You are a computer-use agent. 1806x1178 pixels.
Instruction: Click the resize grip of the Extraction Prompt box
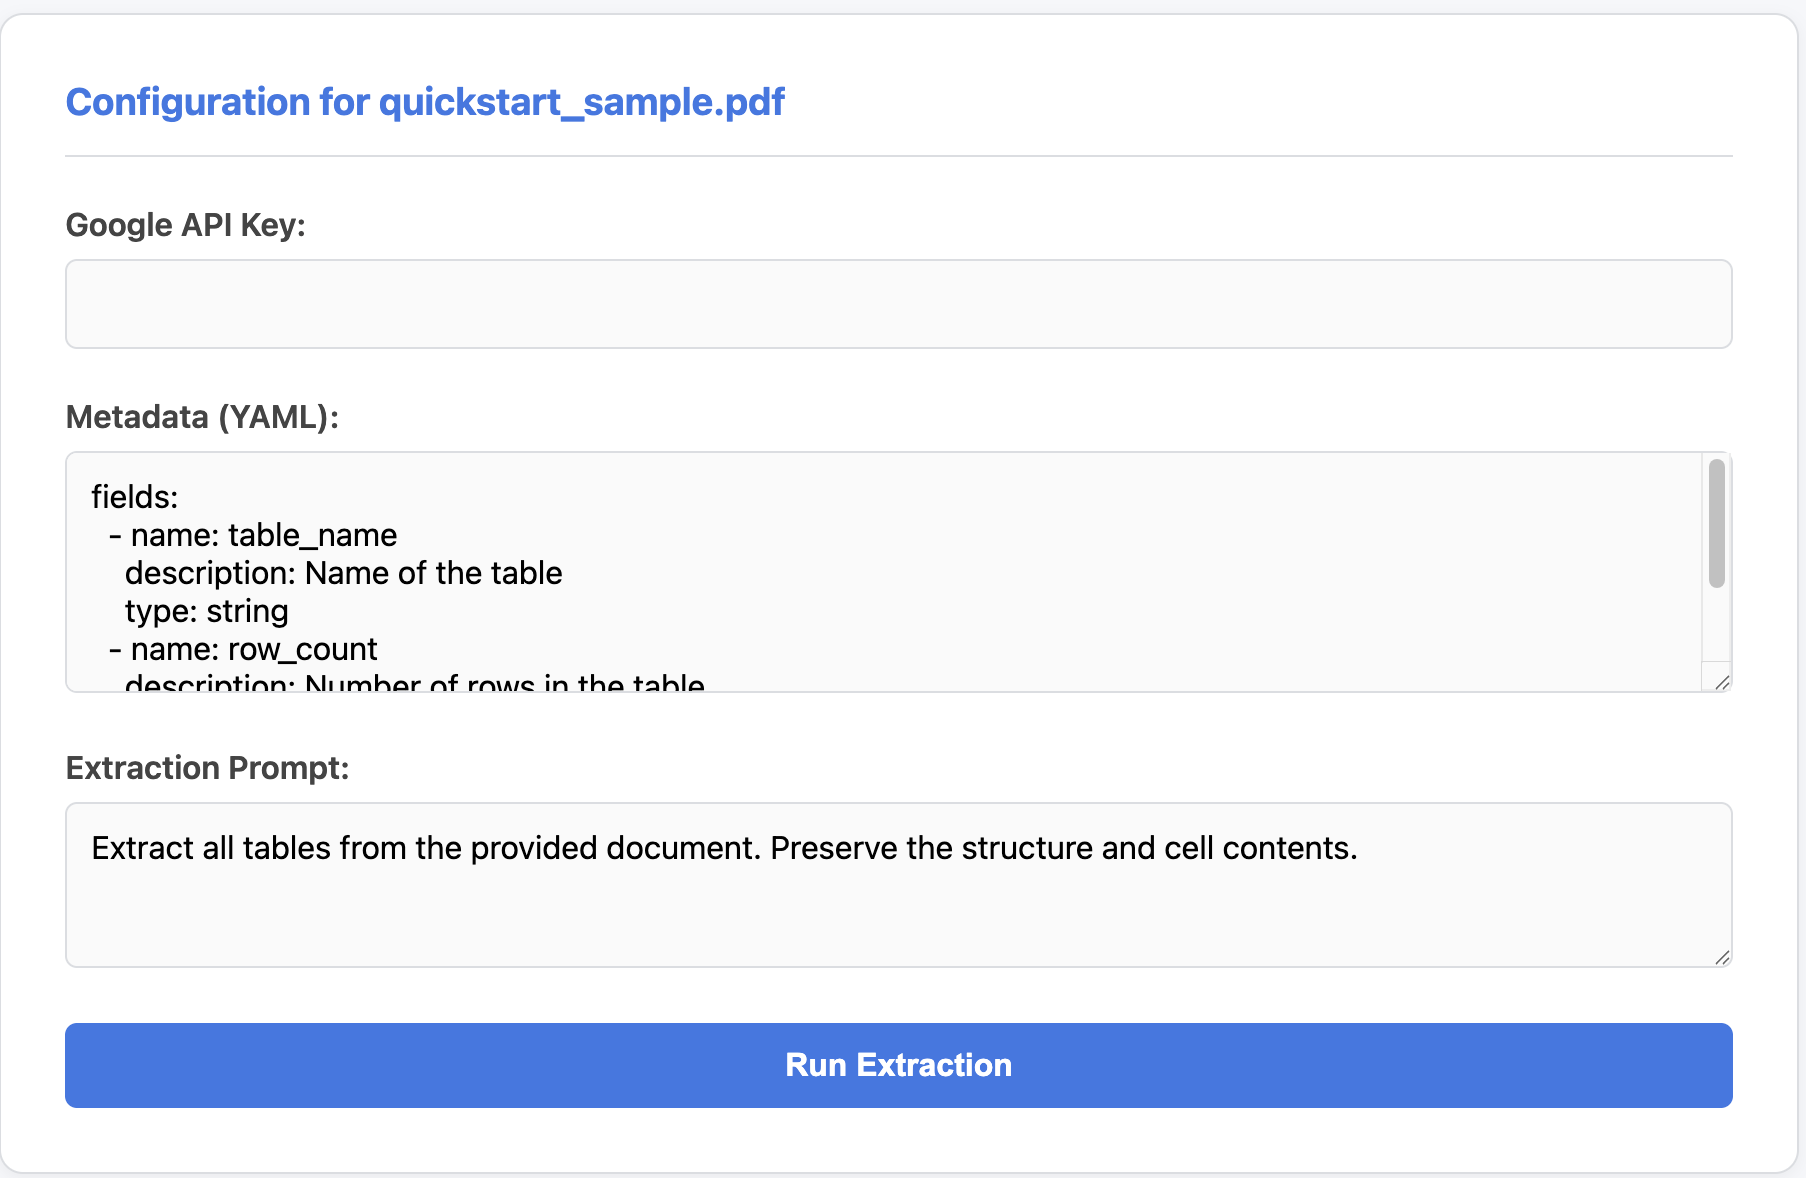pyautogui.click(x=1722, y=958)
